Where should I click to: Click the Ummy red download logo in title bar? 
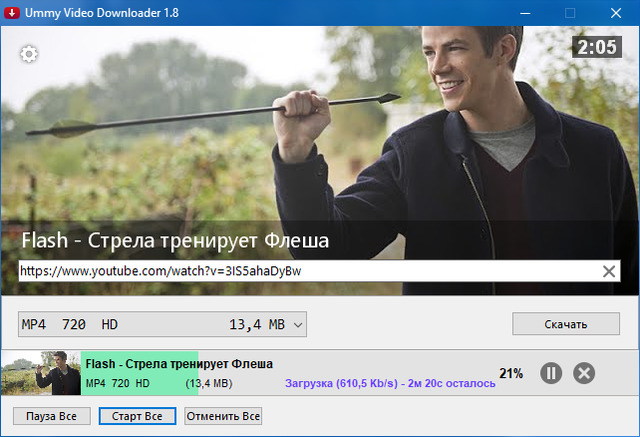[x=12, y=13]
